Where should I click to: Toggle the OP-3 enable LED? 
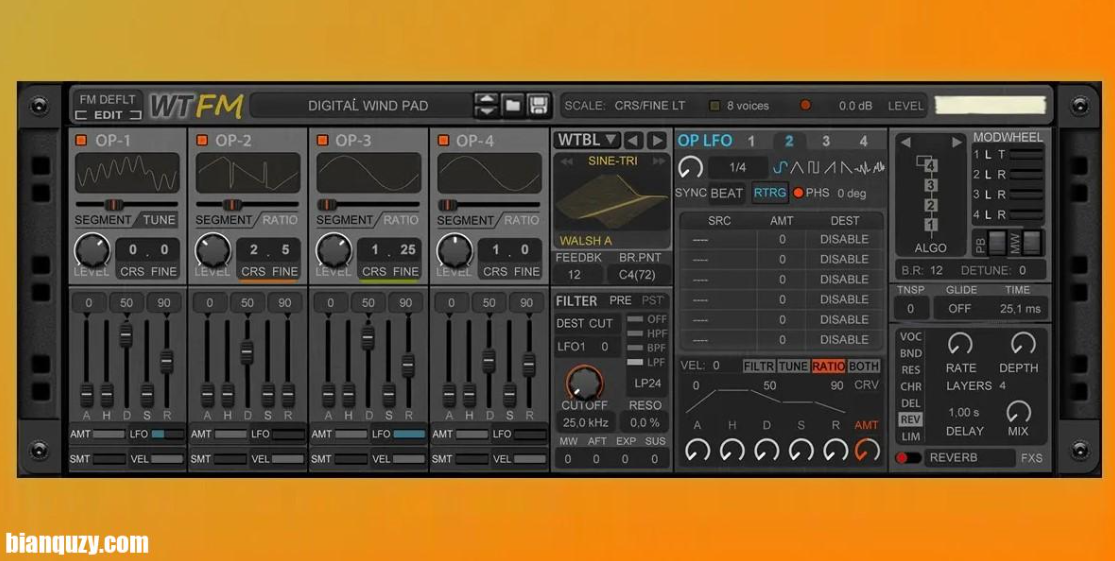323,140
